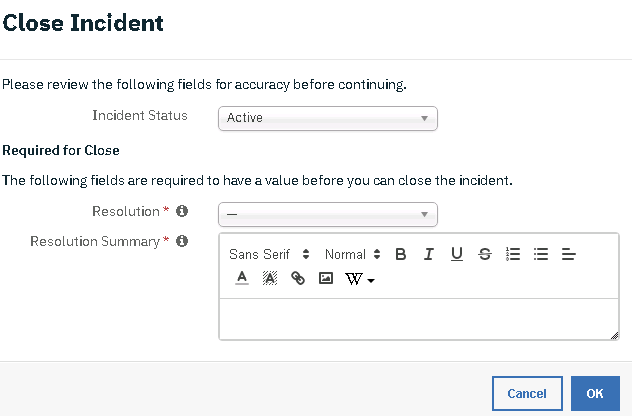Insert a bulleted list
Viewport: 632px width, 416px height.
click(541, 254)
